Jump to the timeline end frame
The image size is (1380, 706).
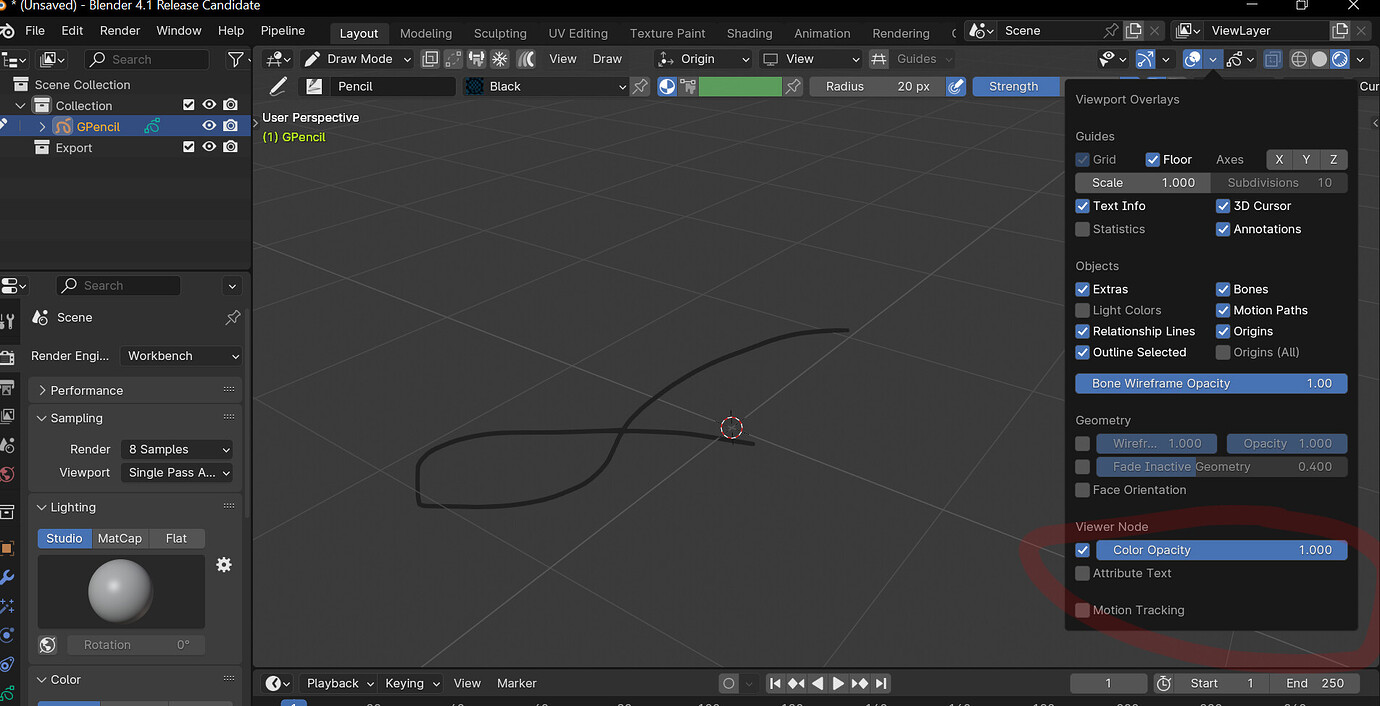[x=881, y=683]
